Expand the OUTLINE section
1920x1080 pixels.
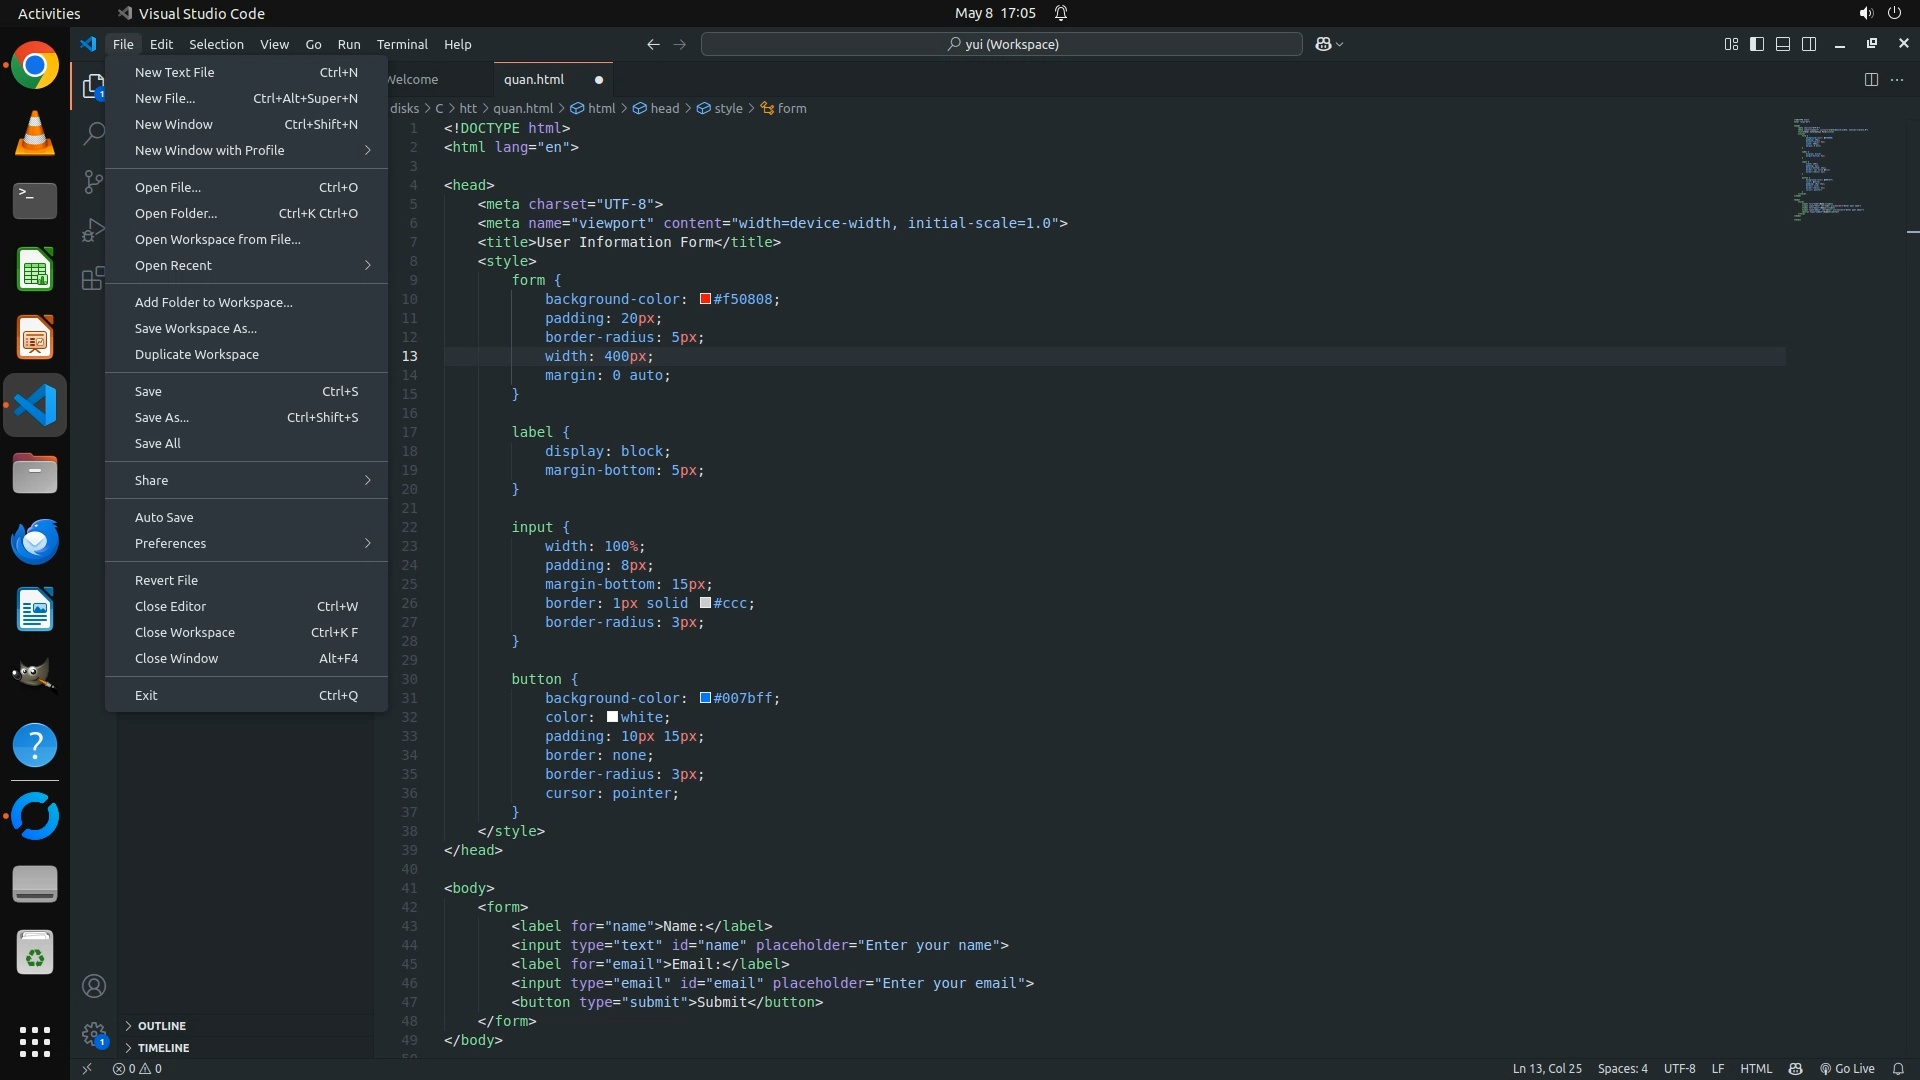tap(162, 1026)
